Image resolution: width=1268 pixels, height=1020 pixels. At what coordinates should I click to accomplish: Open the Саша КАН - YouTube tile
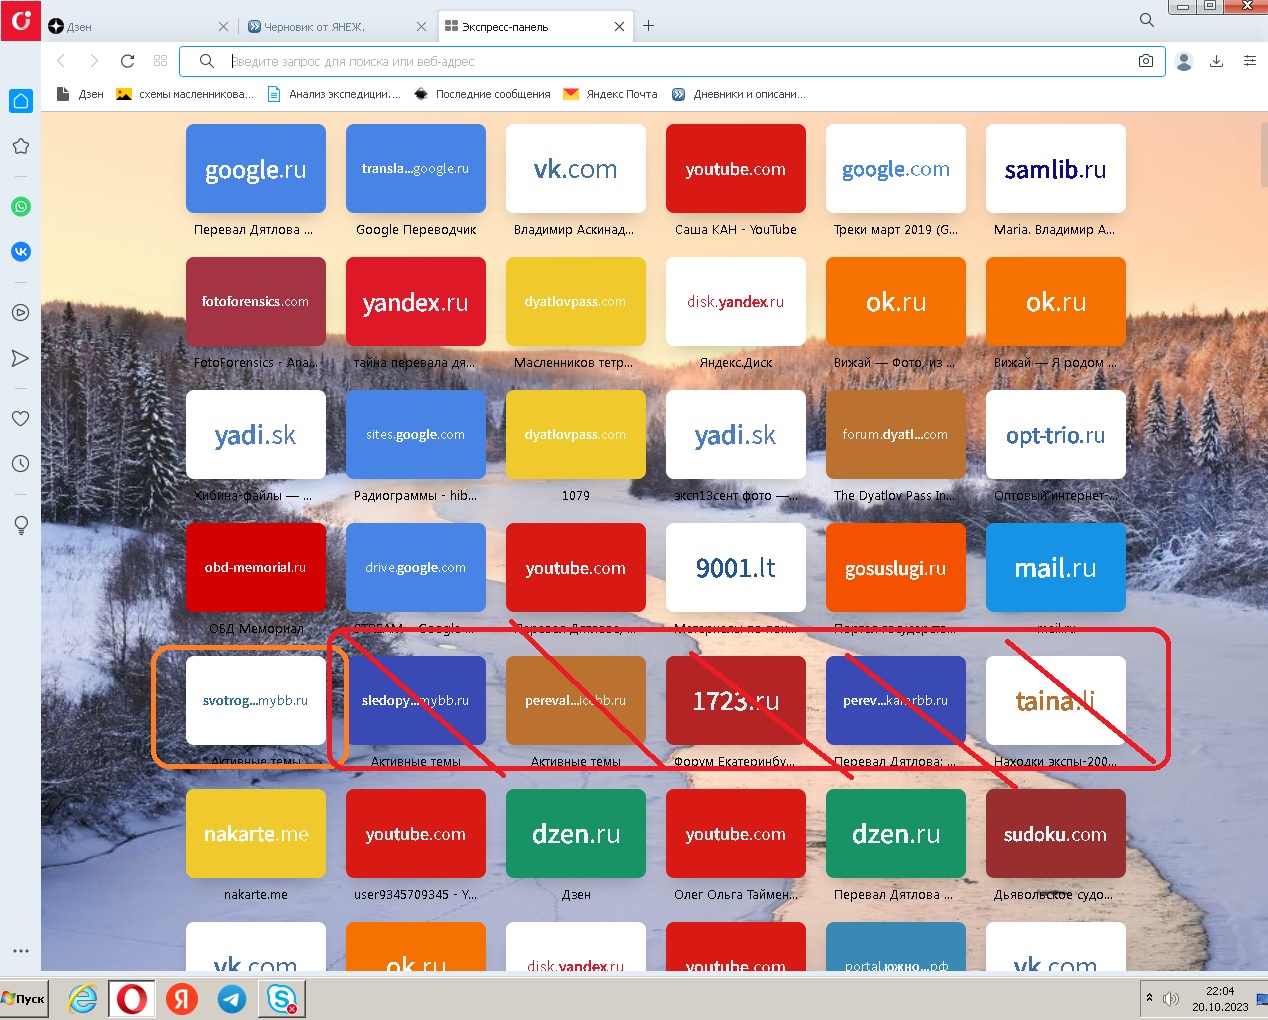[736, 168]
